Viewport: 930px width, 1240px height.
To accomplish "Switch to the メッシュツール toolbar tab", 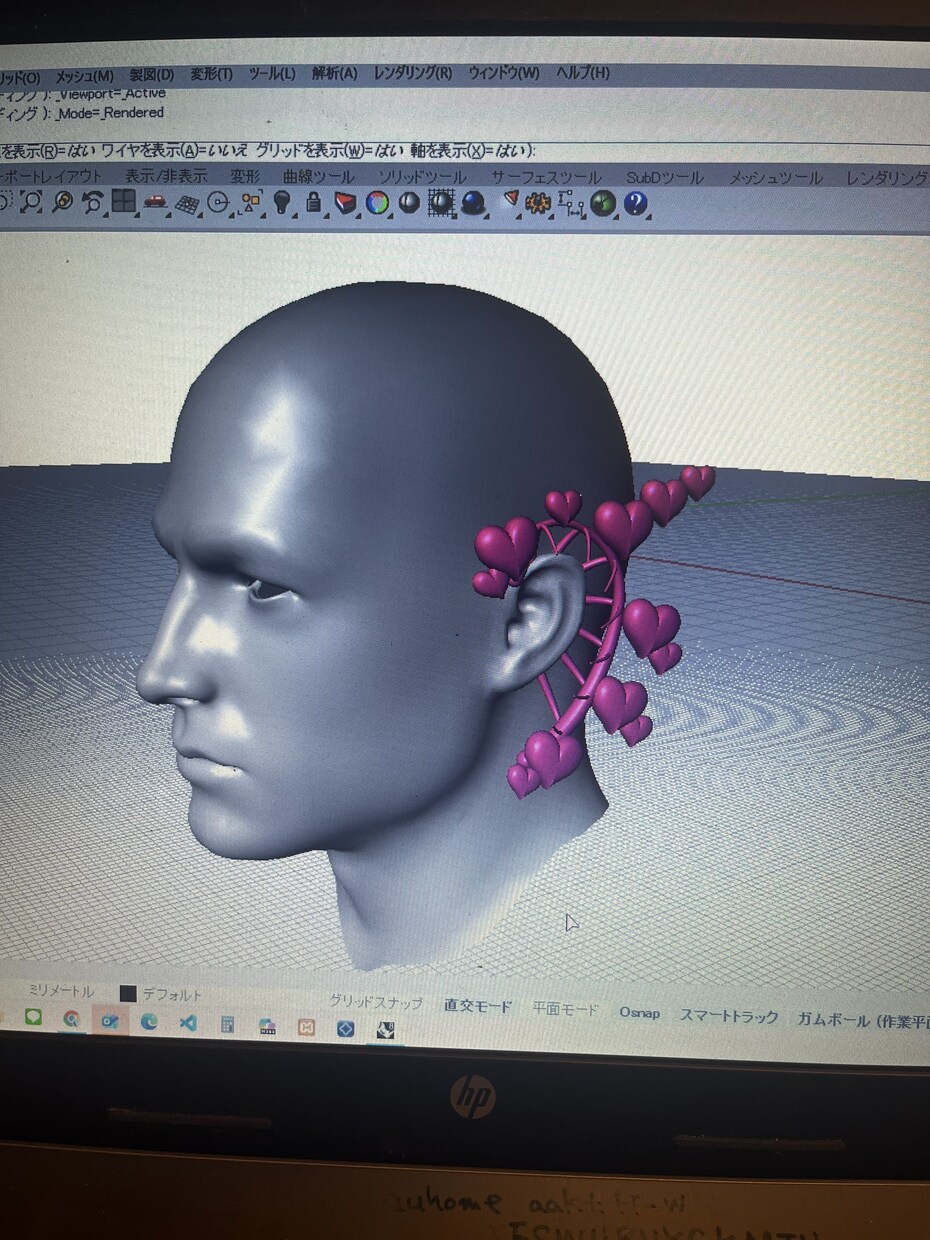I will pos(775,178).
